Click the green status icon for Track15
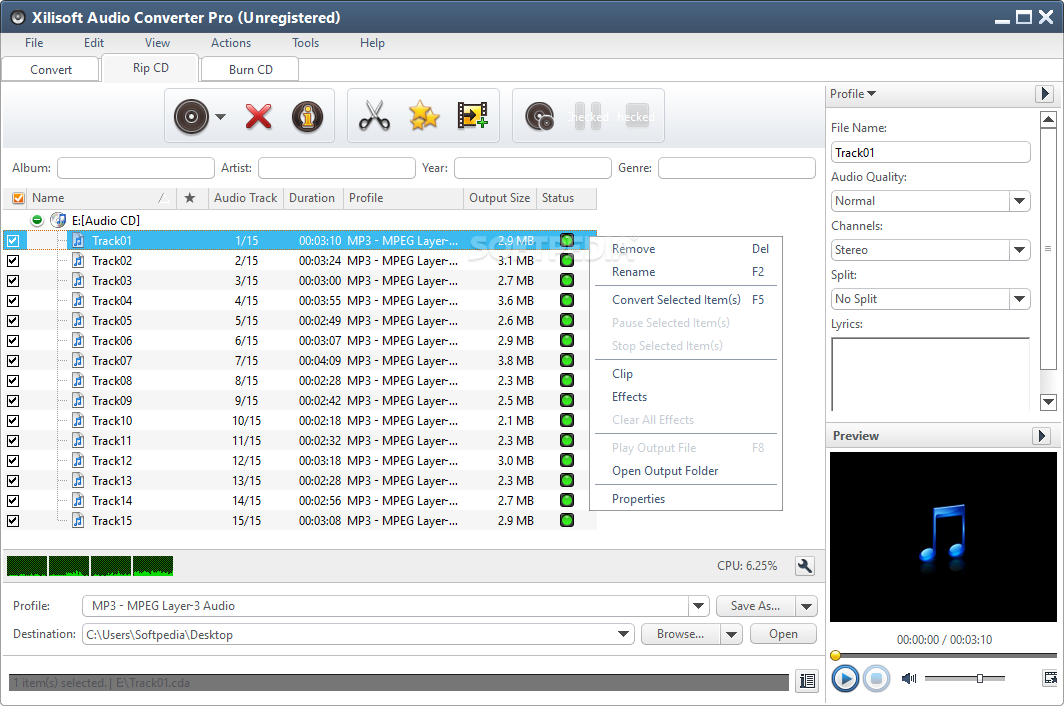Viewport: 1064px width, 706px height. point(567,520)
